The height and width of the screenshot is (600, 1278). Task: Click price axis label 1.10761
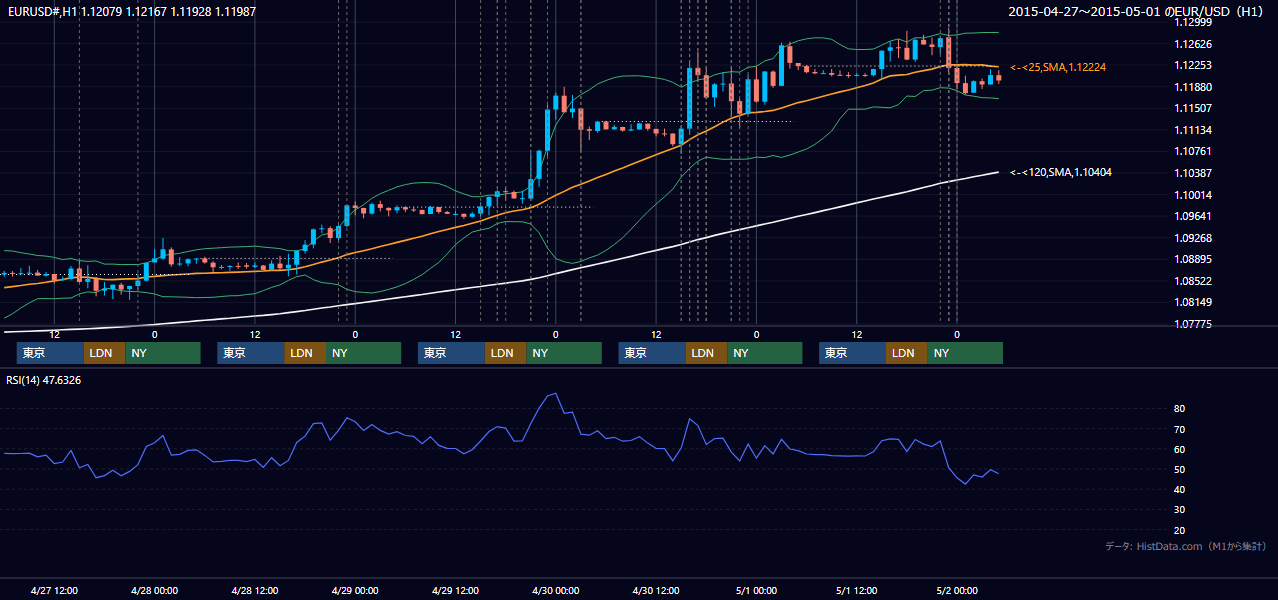1193,151
